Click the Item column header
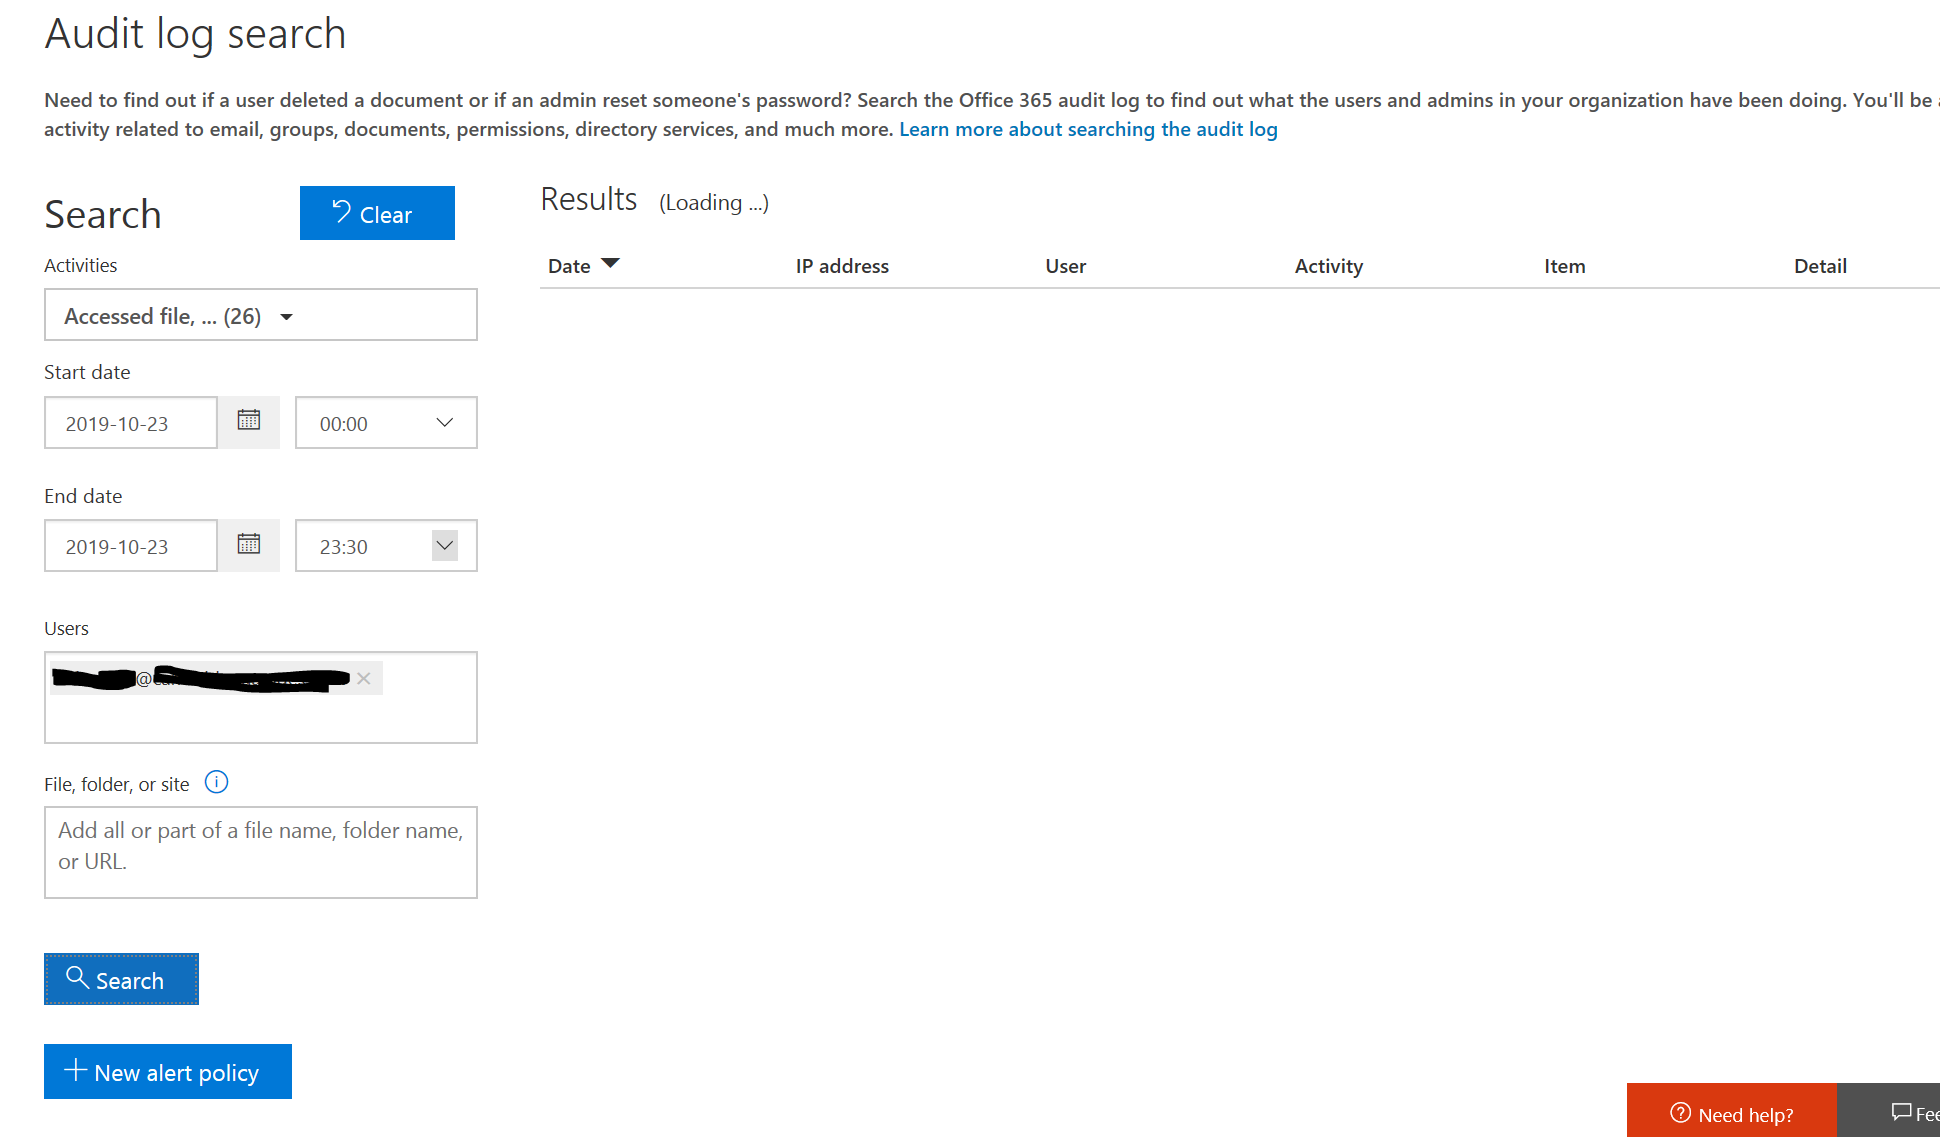Screen dimensions: 1940x1137 coord(1565,266)
